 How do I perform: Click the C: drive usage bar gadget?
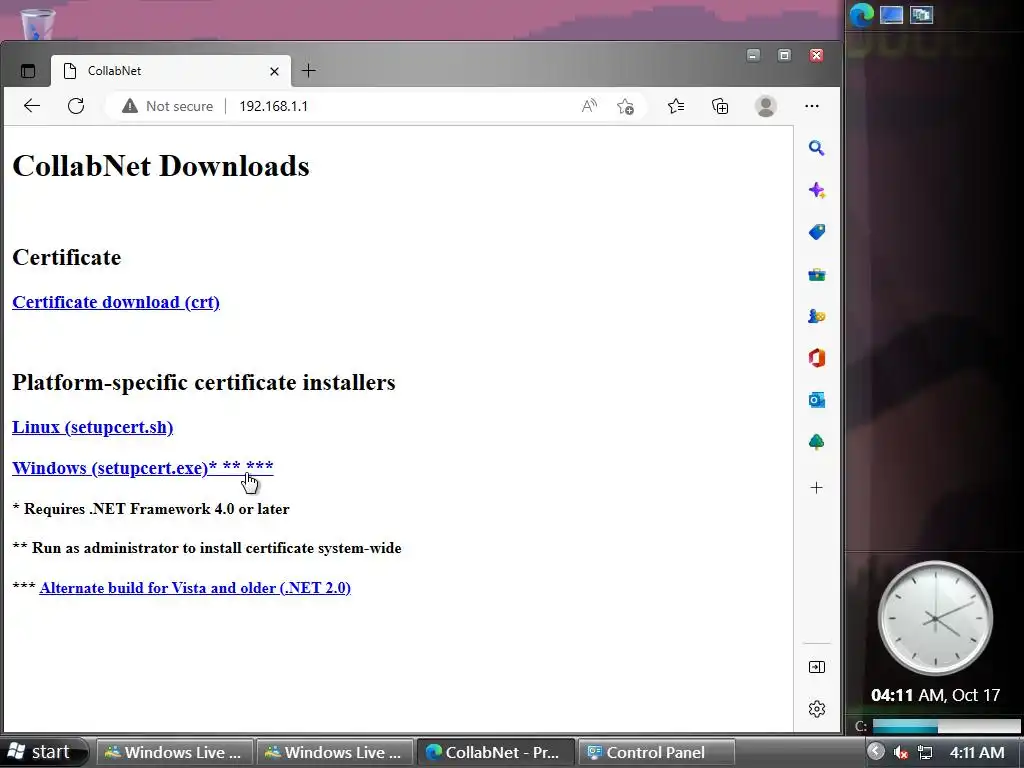click(946, 726)
